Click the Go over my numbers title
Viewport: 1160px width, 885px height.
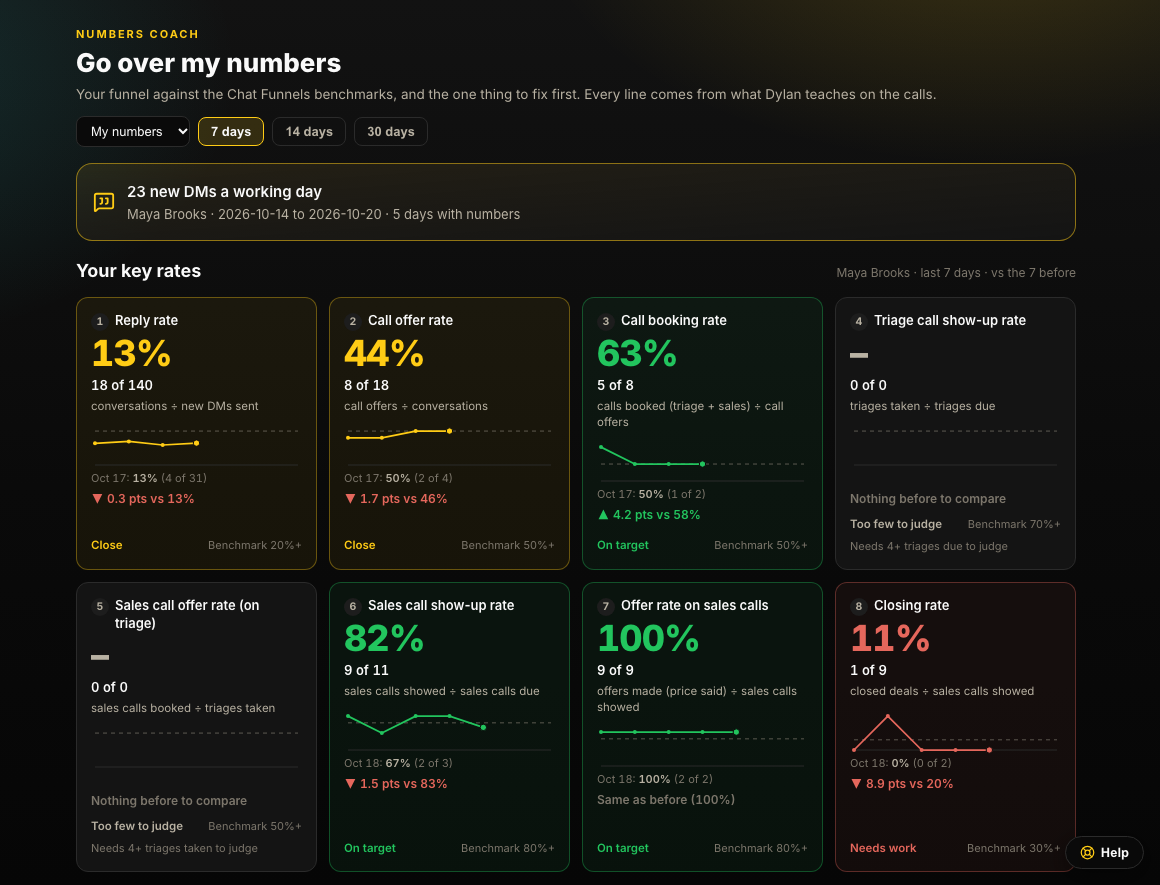209,63
